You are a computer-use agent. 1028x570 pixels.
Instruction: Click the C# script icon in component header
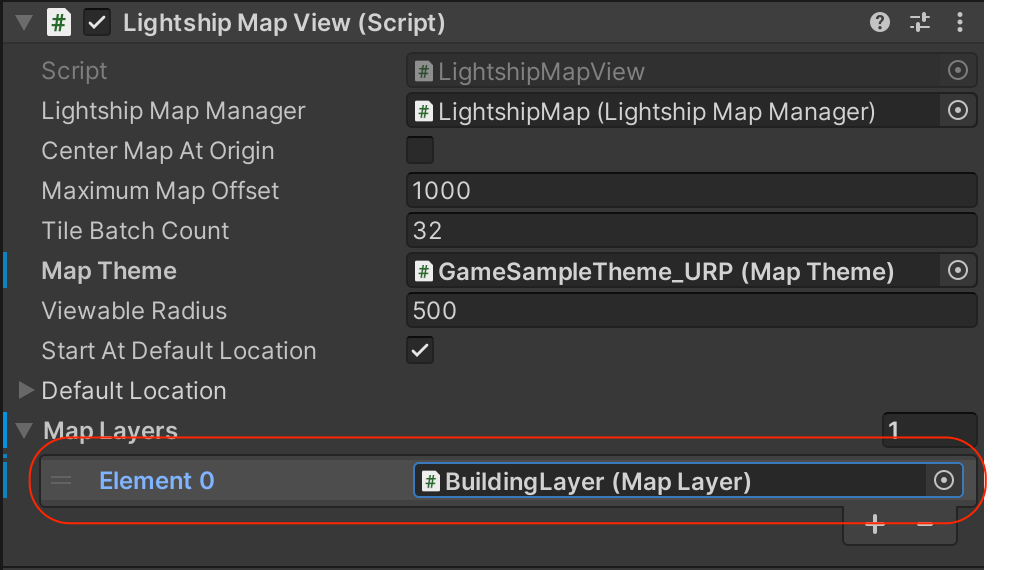click(58, 23)
